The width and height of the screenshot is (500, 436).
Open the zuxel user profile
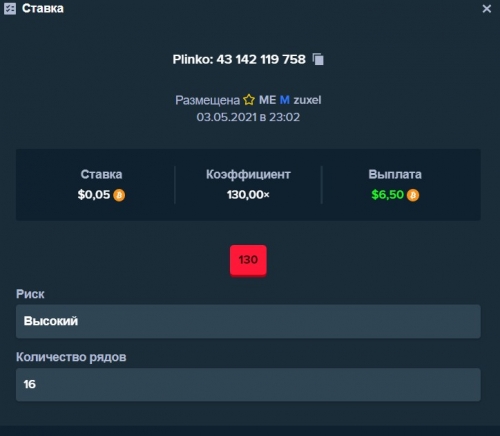pos(307,100)
